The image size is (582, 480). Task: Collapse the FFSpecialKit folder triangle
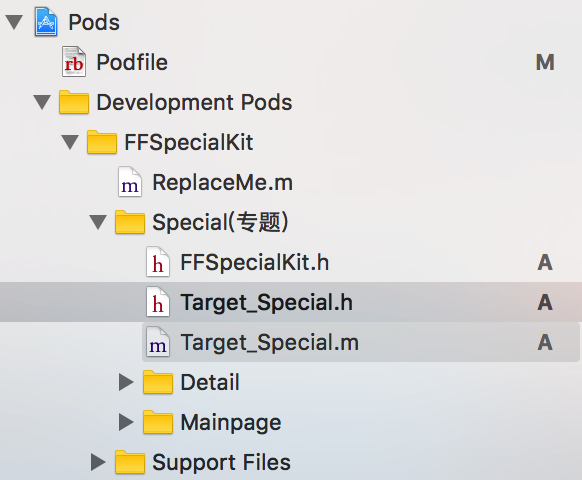70,142
